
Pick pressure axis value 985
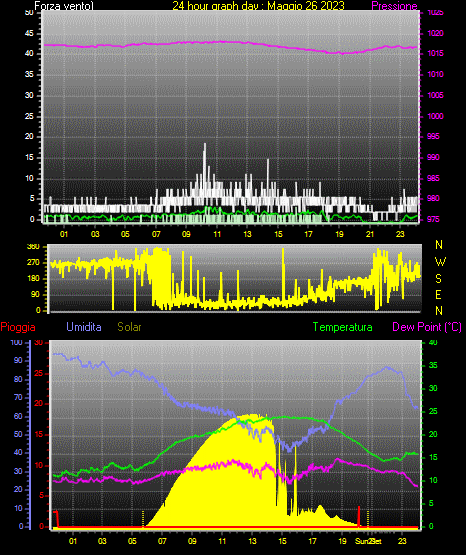tap(433, 178)
